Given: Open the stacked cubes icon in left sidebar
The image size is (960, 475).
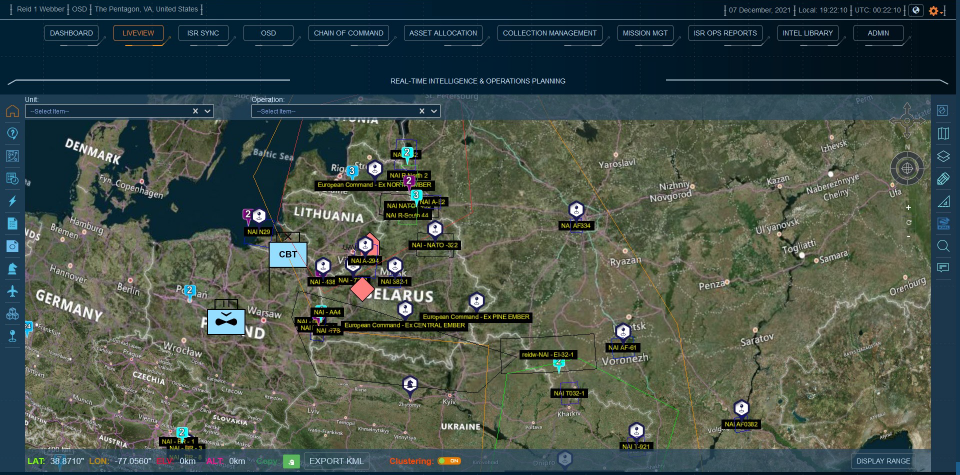Looking at the screenshot, I should (x=12, y=313).
